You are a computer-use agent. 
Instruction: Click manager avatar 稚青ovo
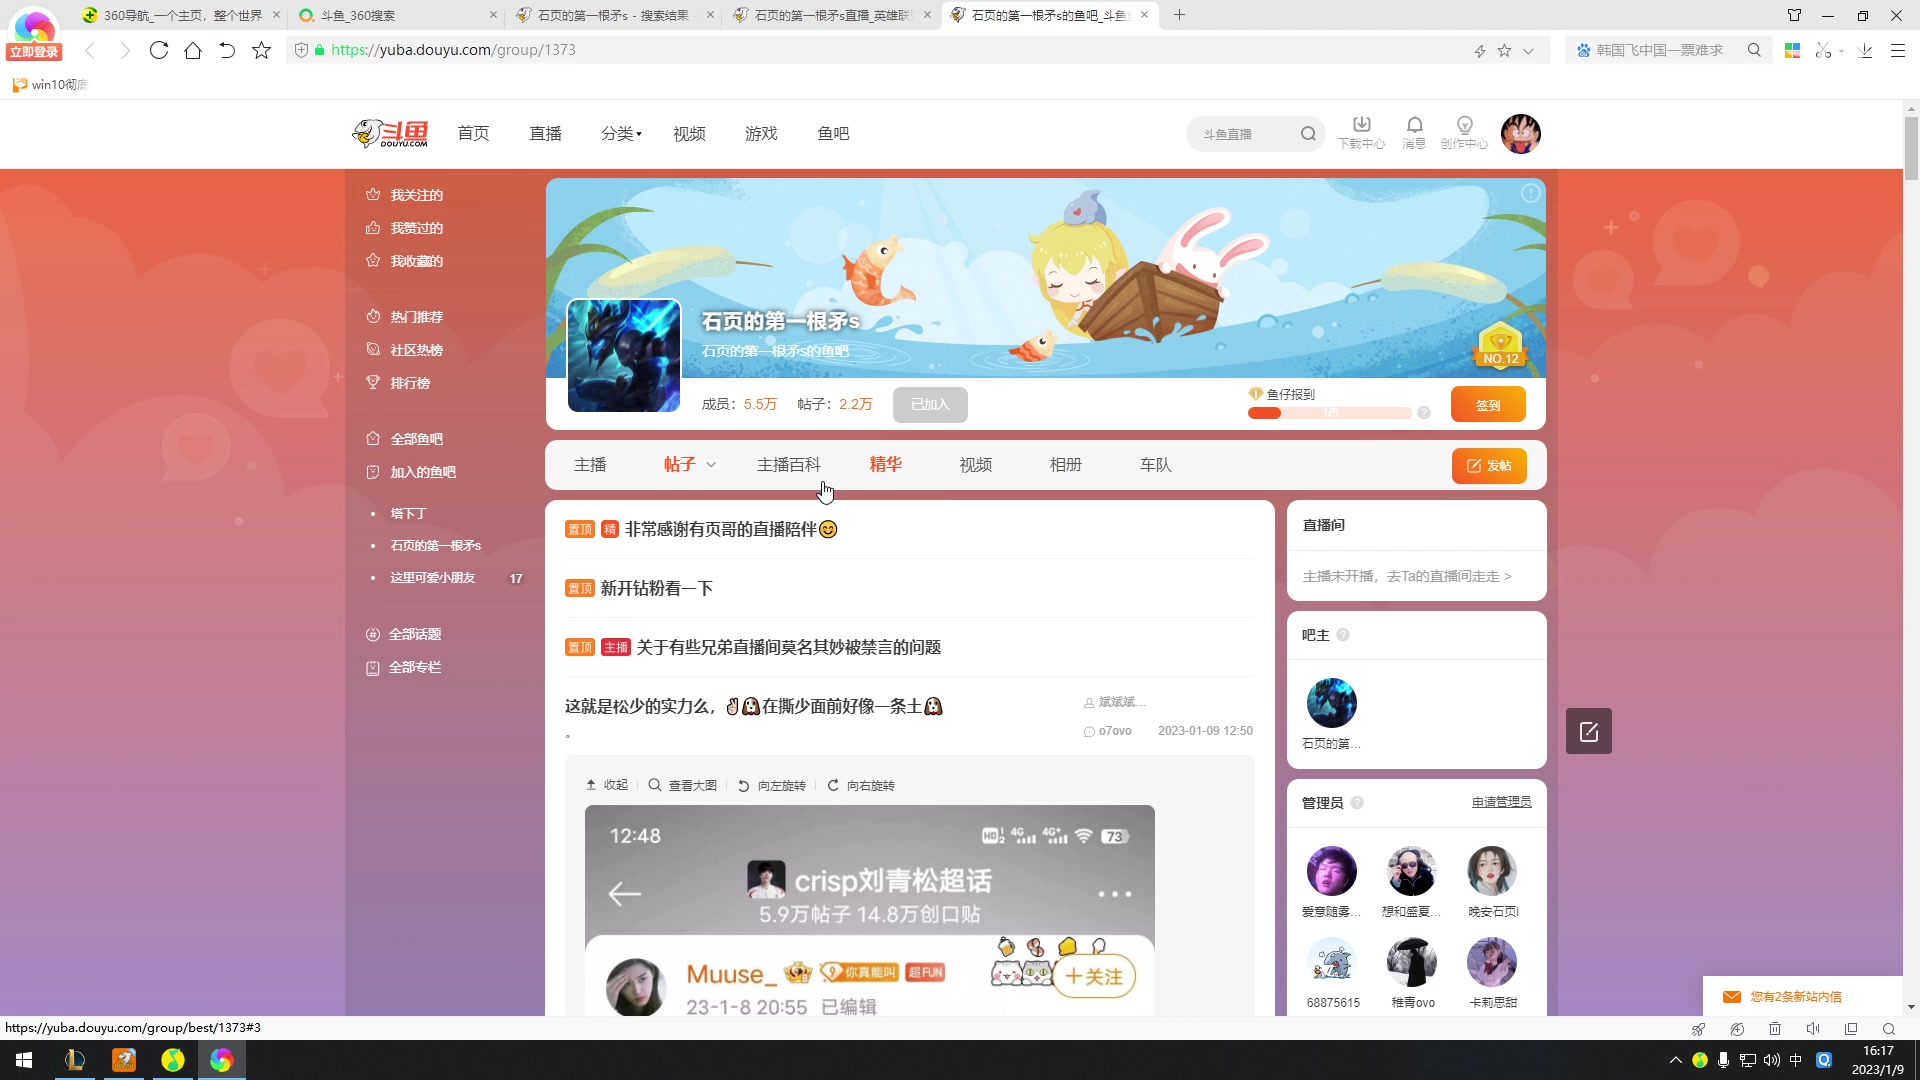(1412, 962)
